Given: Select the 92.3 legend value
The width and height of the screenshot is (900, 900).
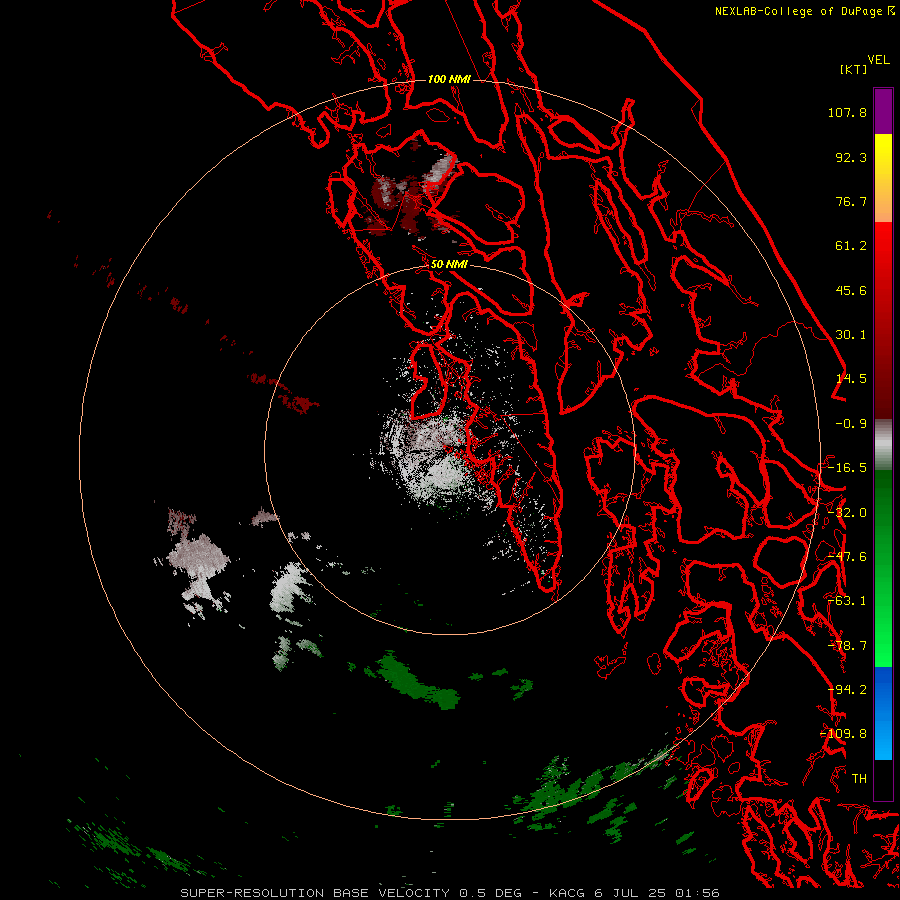Looking at the screenshot, I should pyautogui.click(x=851, y=157).
